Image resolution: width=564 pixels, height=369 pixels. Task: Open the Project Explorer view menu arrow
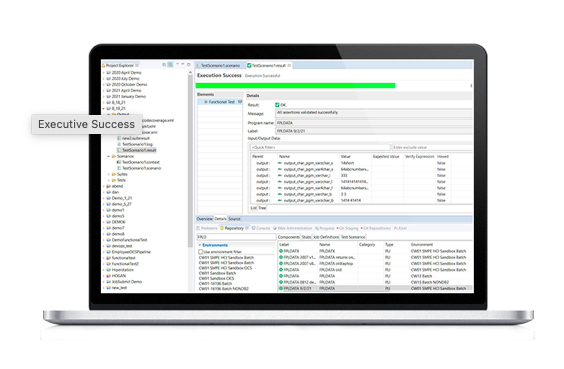coord(177,64)
